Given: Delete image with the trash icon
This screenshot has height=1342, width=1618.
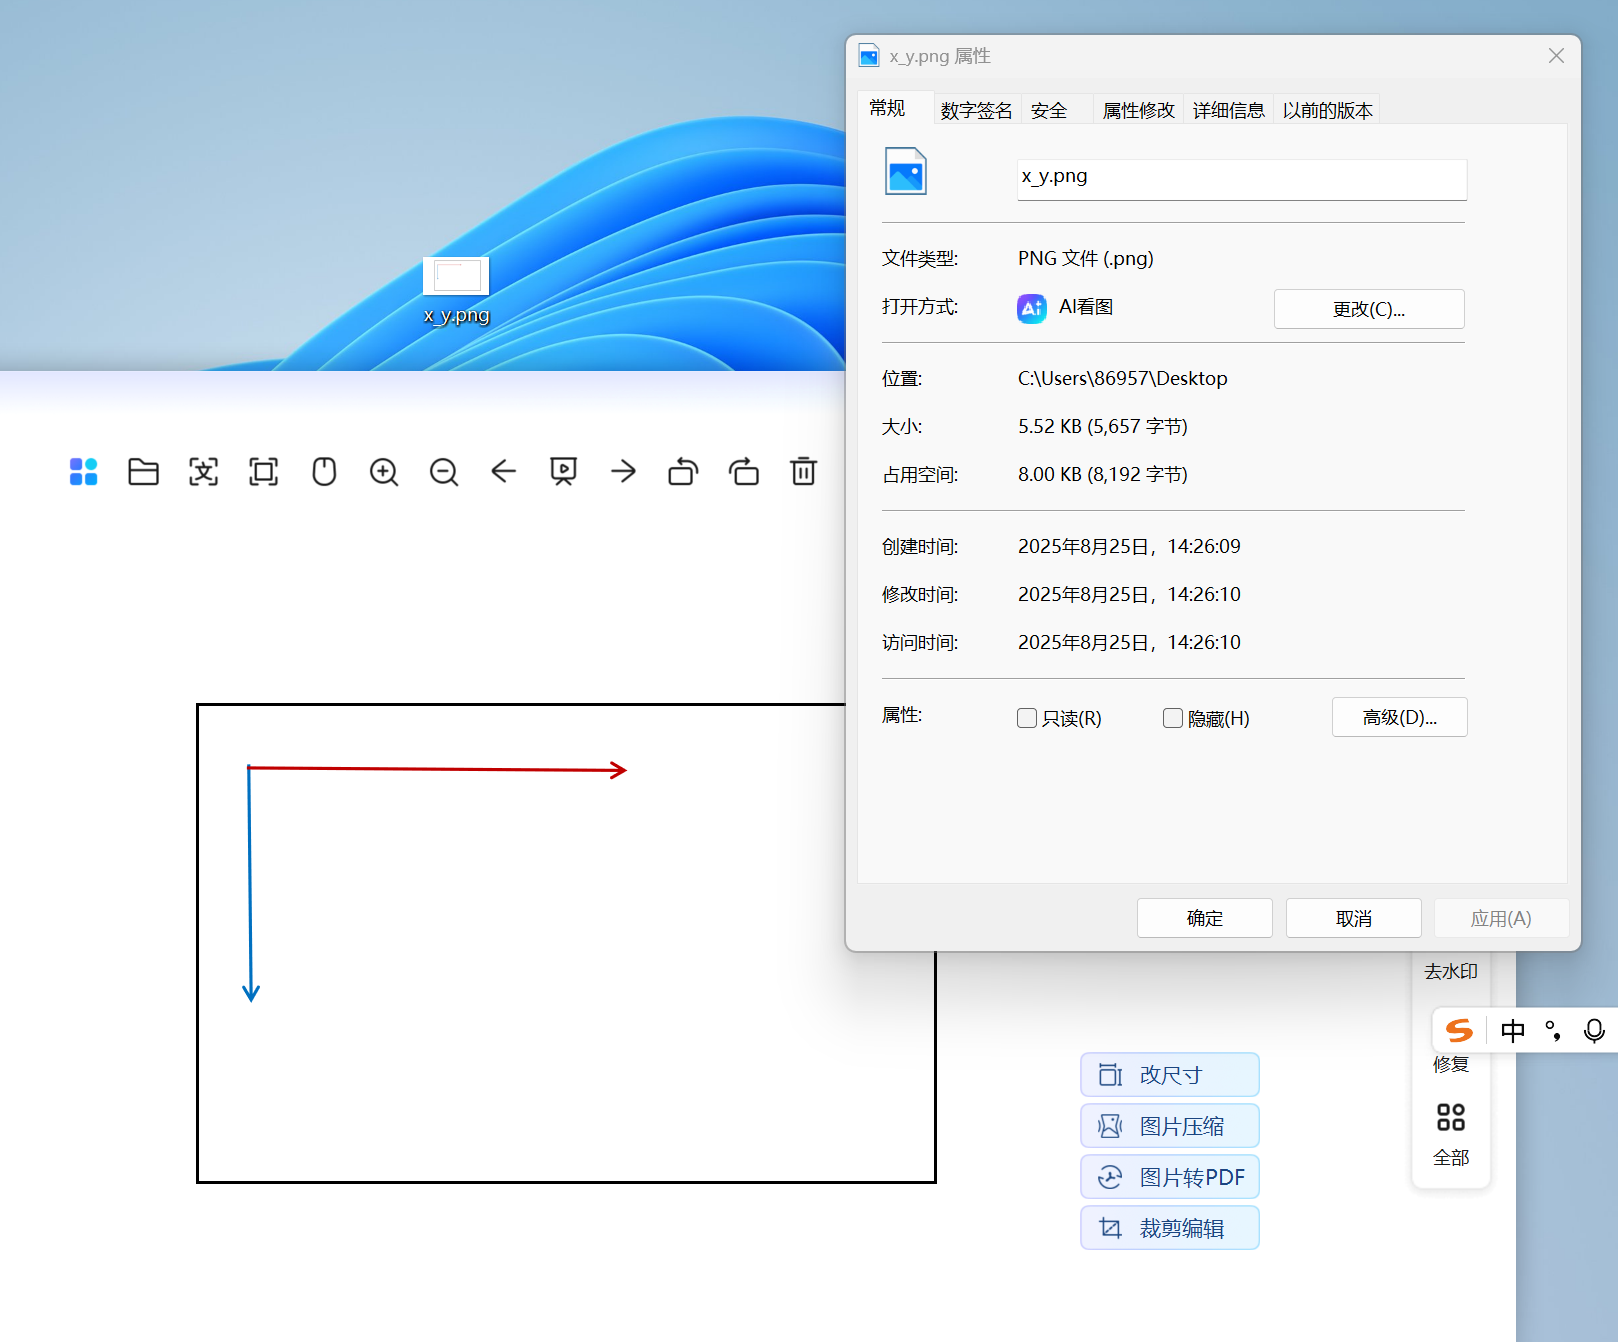Looking at the screenshot, I should pyautogui.click(x=803, y=471).
